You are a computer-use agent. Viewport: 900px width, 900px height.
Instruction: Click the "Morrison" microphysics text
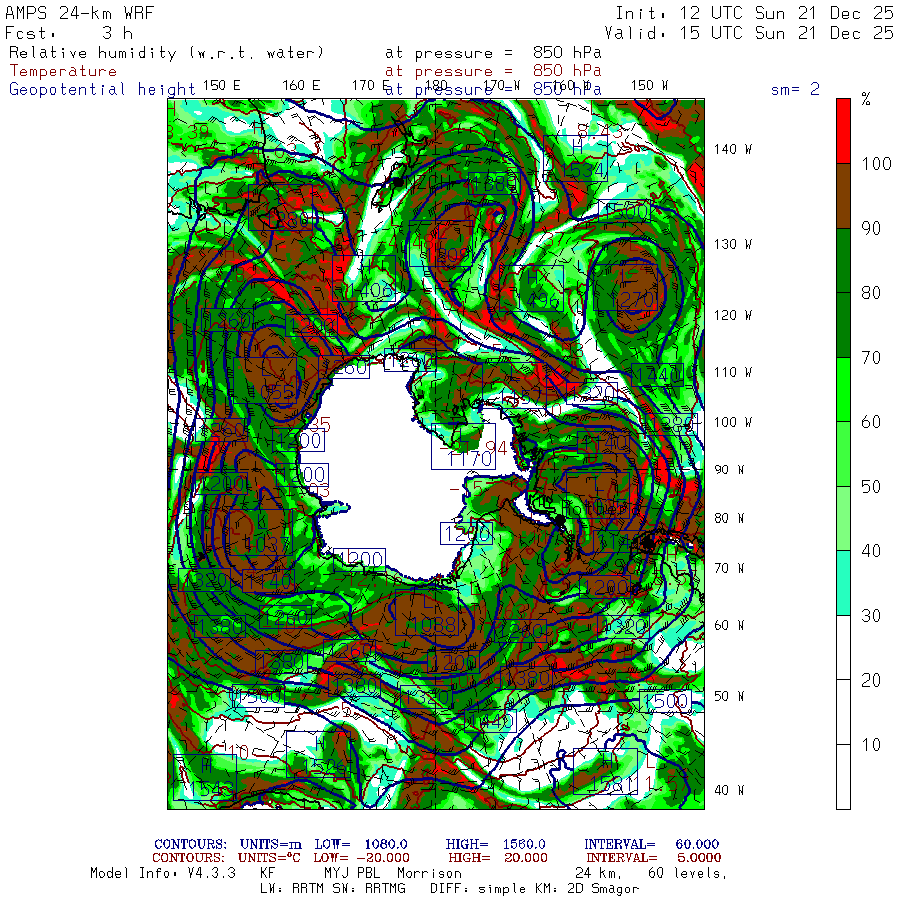point(429,873)
